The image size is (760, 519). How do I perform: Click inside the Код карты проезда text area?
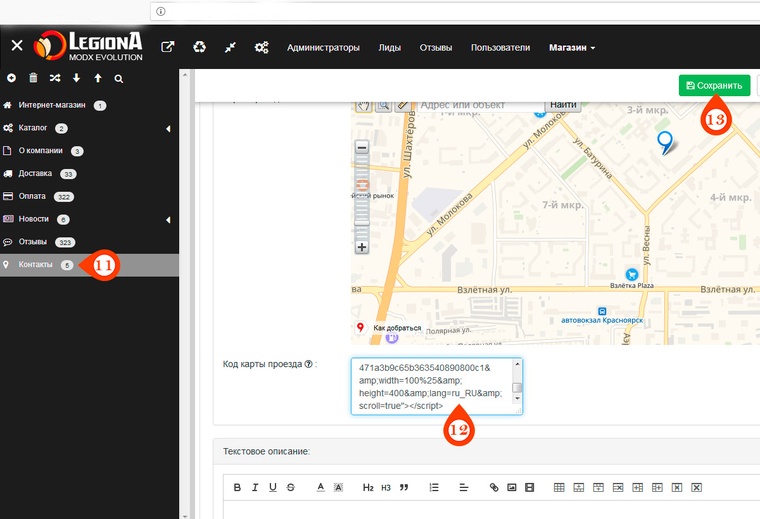[x=430, y=386]
